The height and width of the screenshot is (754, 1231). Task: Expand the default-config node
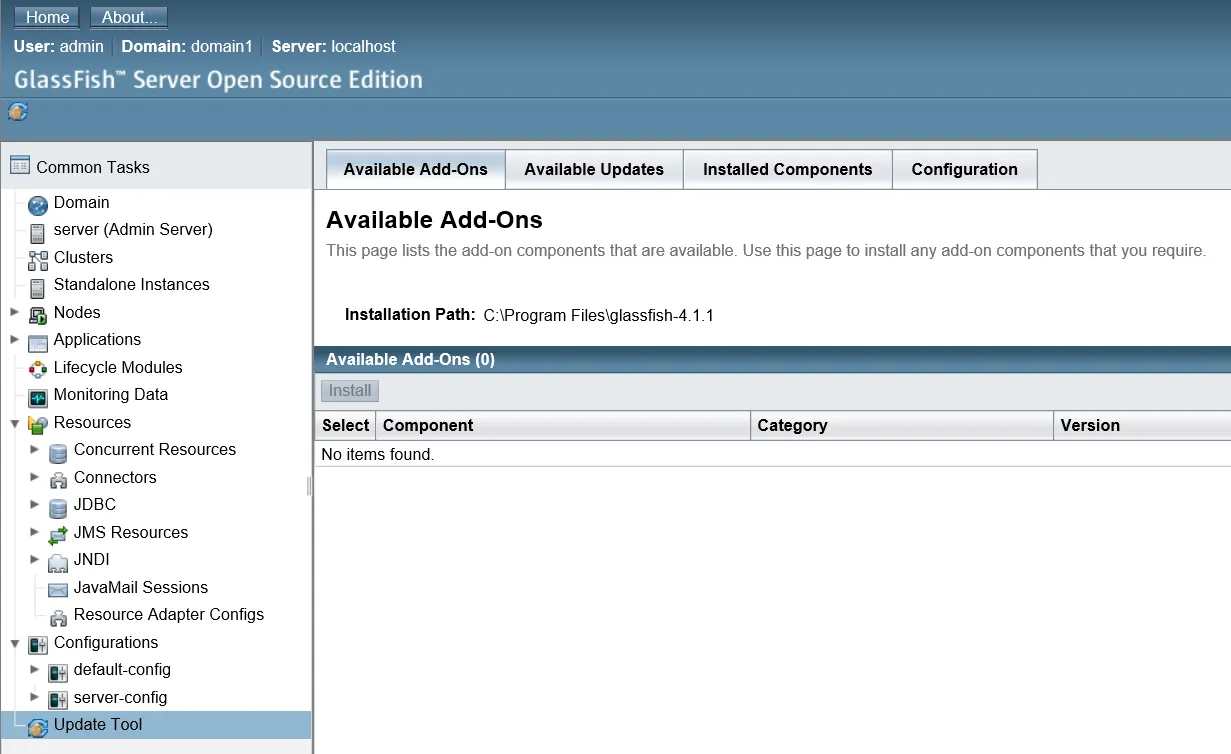click(x=35, y=669)
